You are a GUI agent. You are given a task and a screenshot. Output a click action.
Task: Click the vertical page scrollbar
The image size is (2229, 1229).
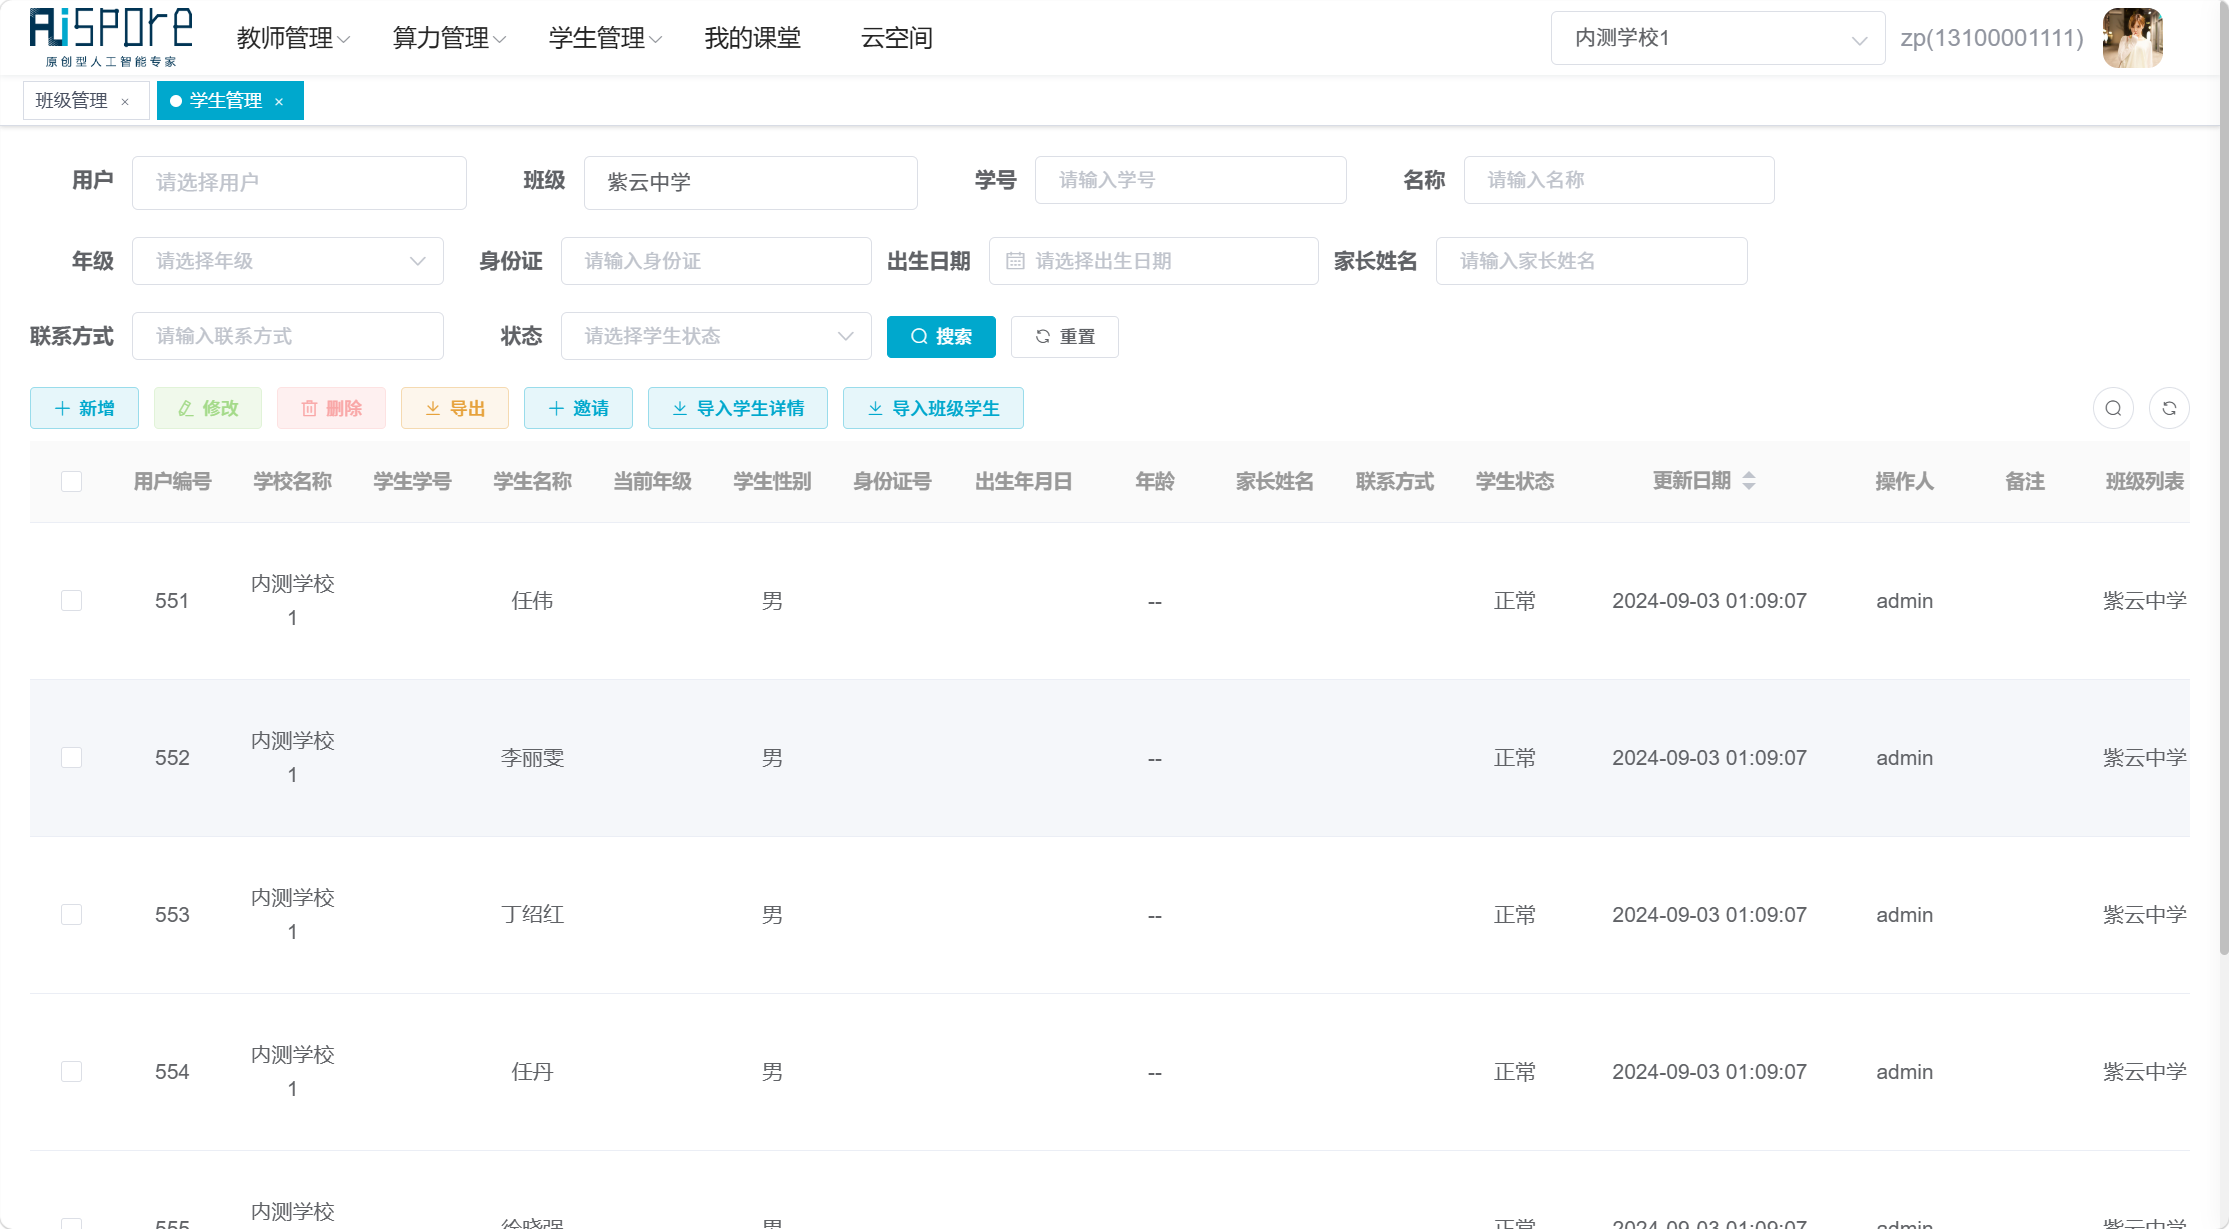2223,480
